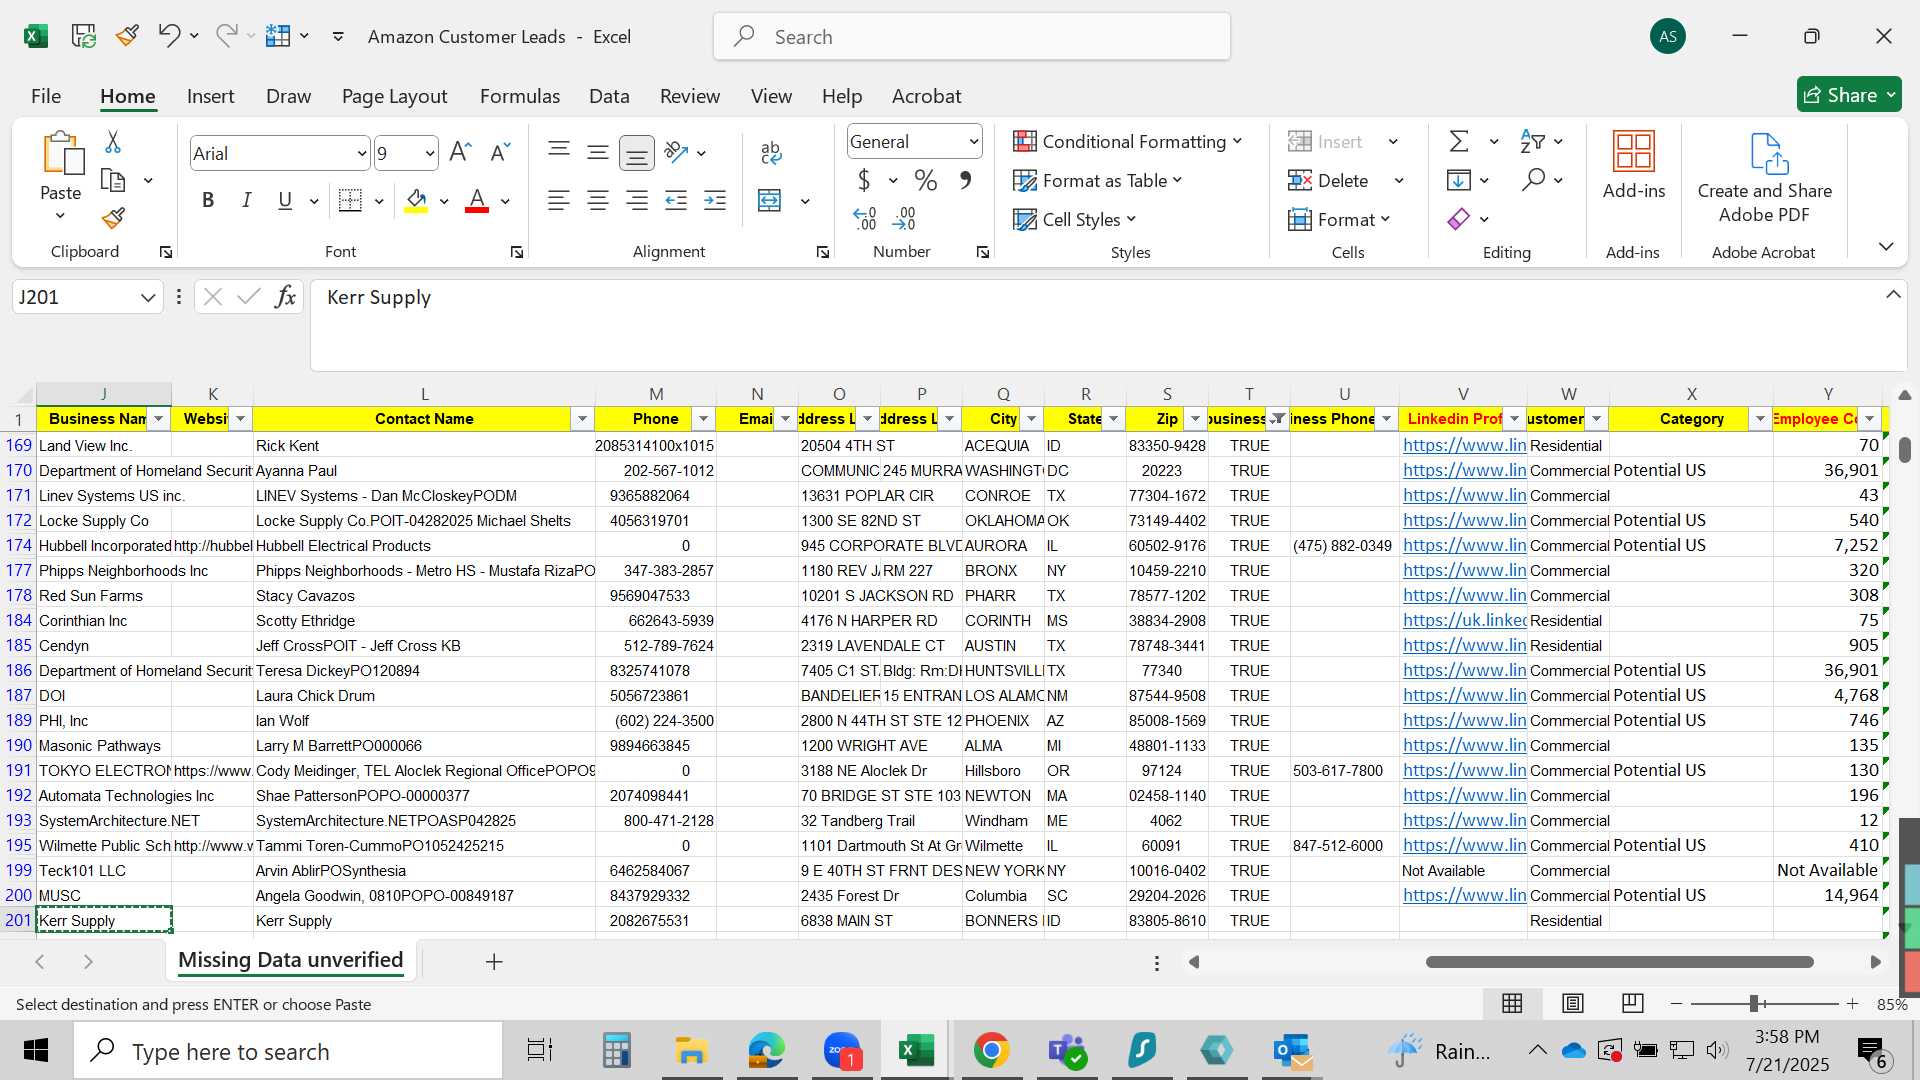Expand the formula bar chevron
This screenshot has width=1920, height=1080.
pyautogui.click(x=1893, y=294)
